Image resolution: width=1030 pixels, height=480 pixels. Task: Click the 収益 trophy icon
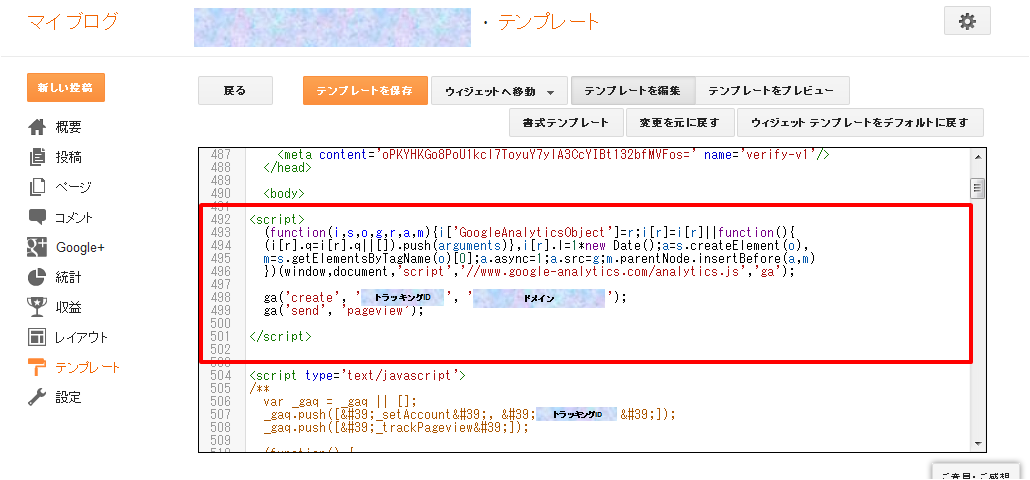click(37, 307)
